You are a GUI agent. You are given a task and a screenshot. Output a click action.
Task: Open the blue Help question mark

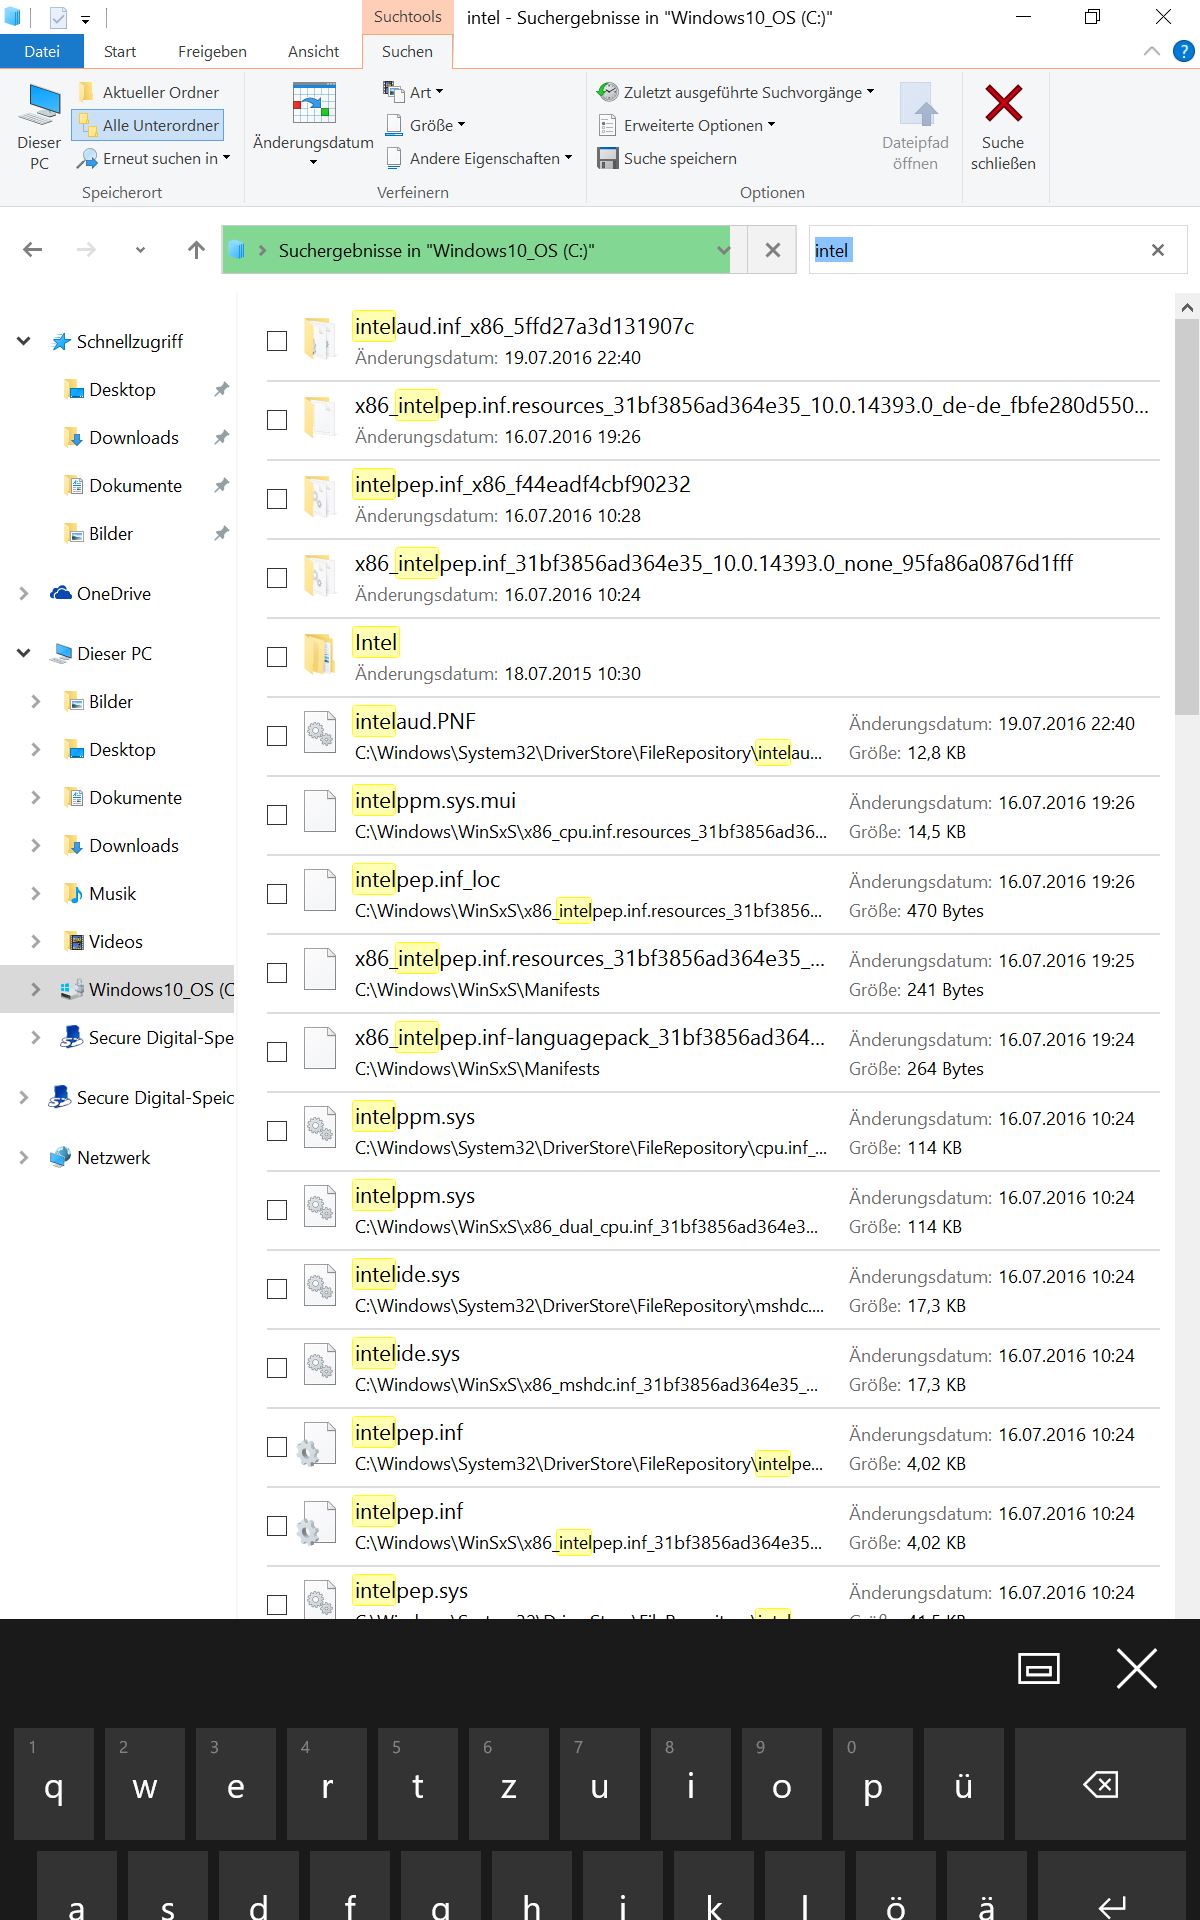1184,51
